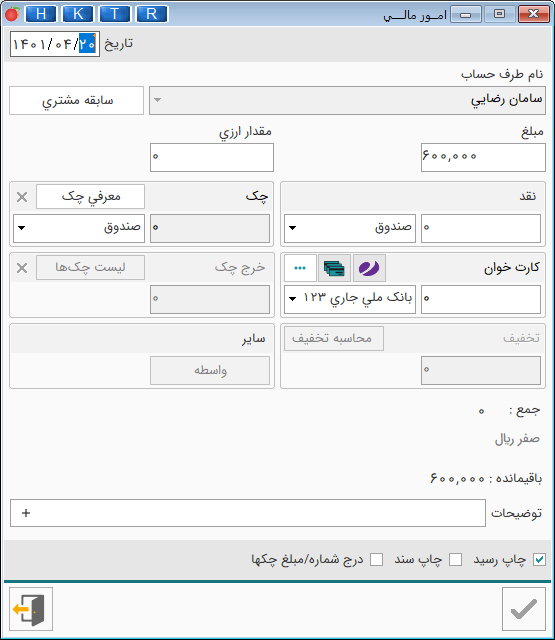Expand the صندوق dropdown under نقد
Image resolution: width=555 pixels, height=640 pixels.
[350, 228]
